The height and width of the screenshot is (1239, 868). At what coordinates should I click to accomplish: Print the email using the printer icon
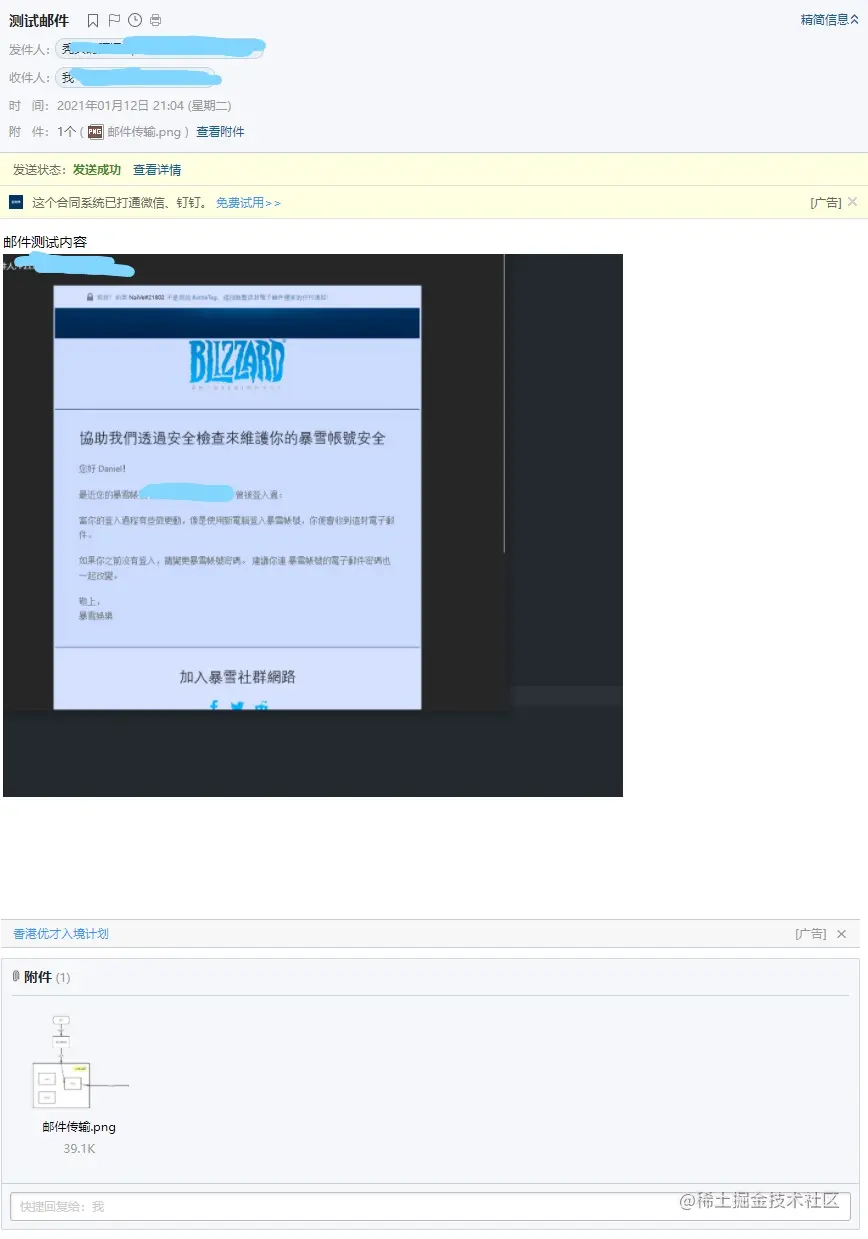[x=155, y=20]
